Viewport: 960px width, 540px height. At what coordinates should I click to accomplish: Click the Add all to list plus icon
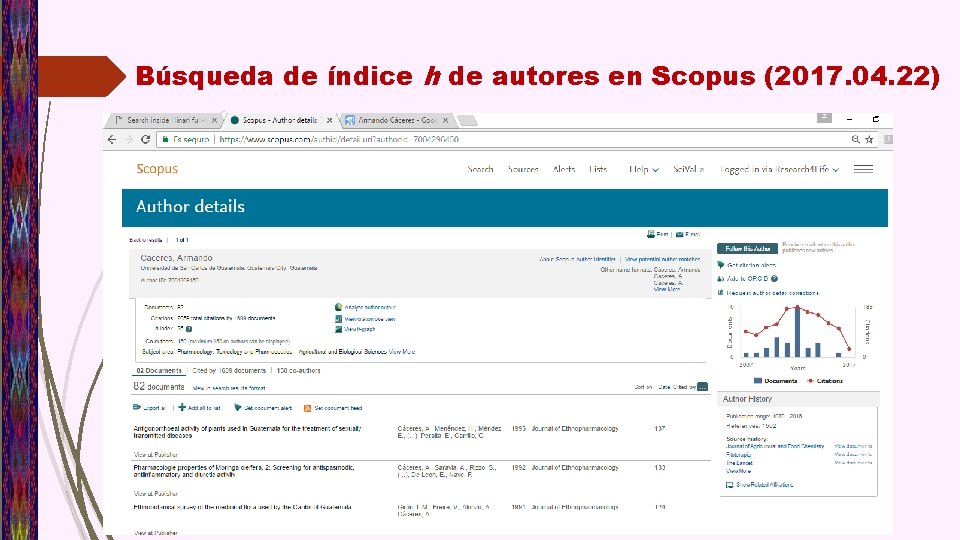click(x=182, y=408)
